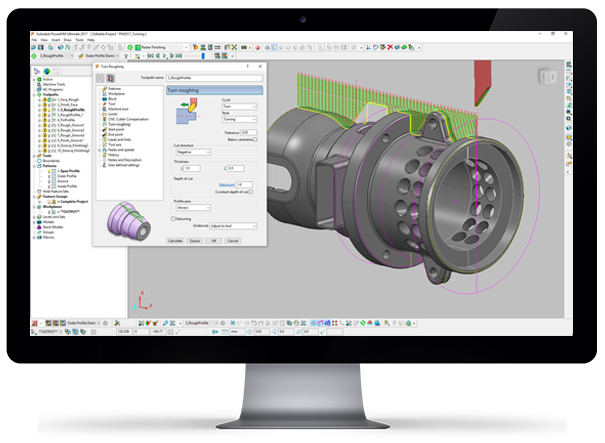Open the Tools menu

pyautogui.click(x=79, y=40)
